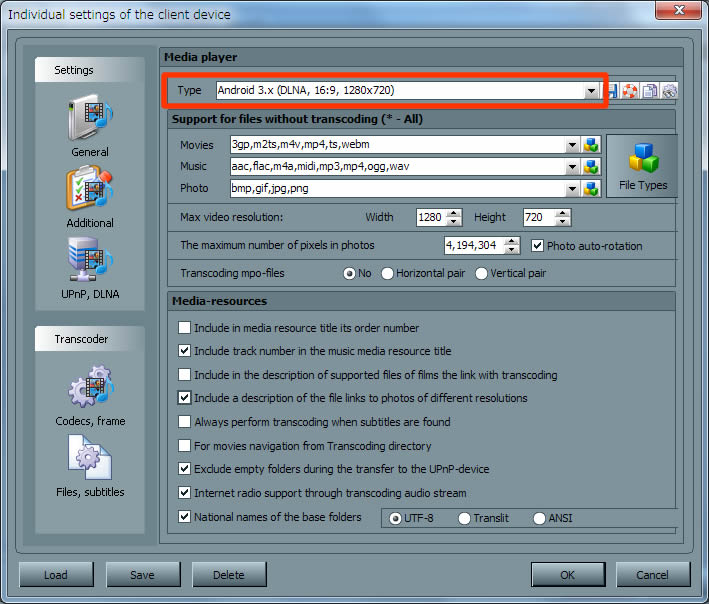Click the cubes icon next to Photo field
Viewport: 709px width, 604px height.
pyautogui.click(x=591, y=188)
